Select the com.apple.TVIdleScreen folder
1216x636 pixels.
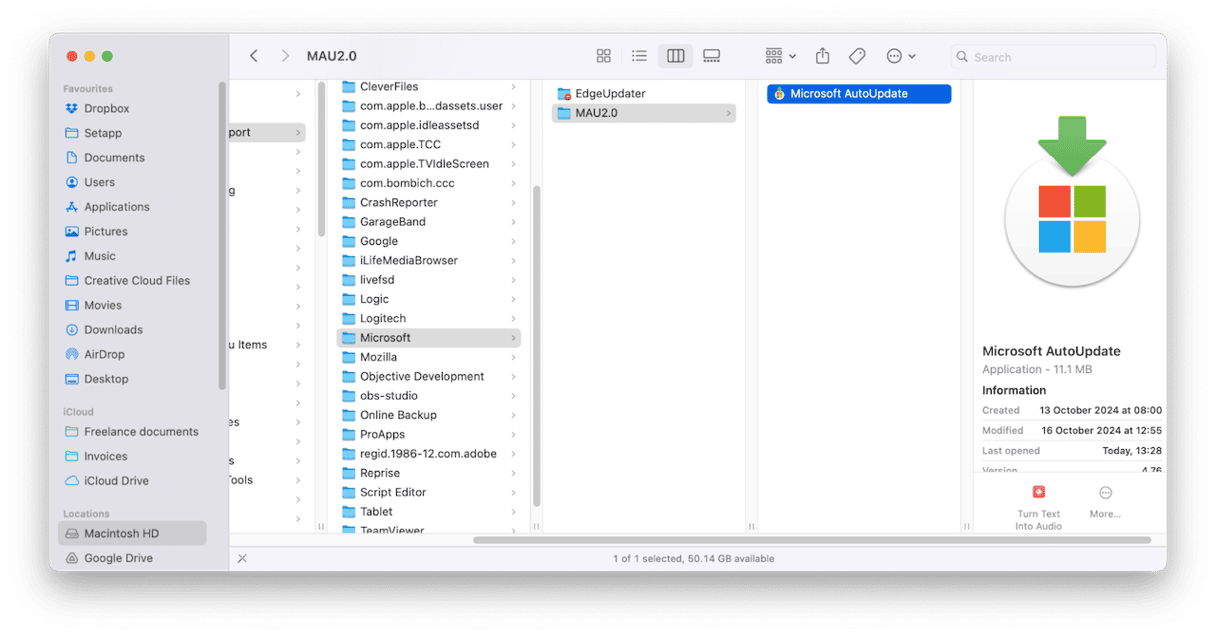[428, 164]
